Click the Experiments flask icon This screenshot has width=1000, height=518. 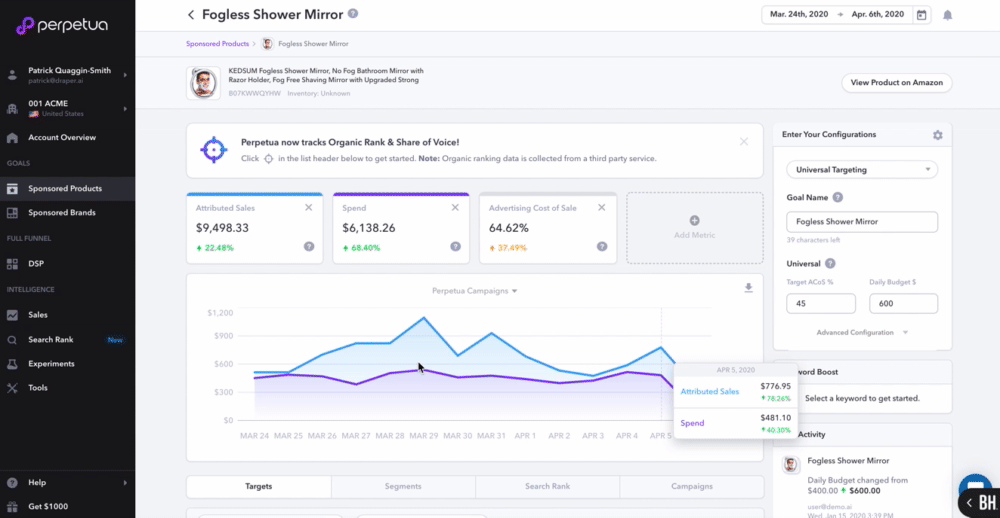(12, 364)
